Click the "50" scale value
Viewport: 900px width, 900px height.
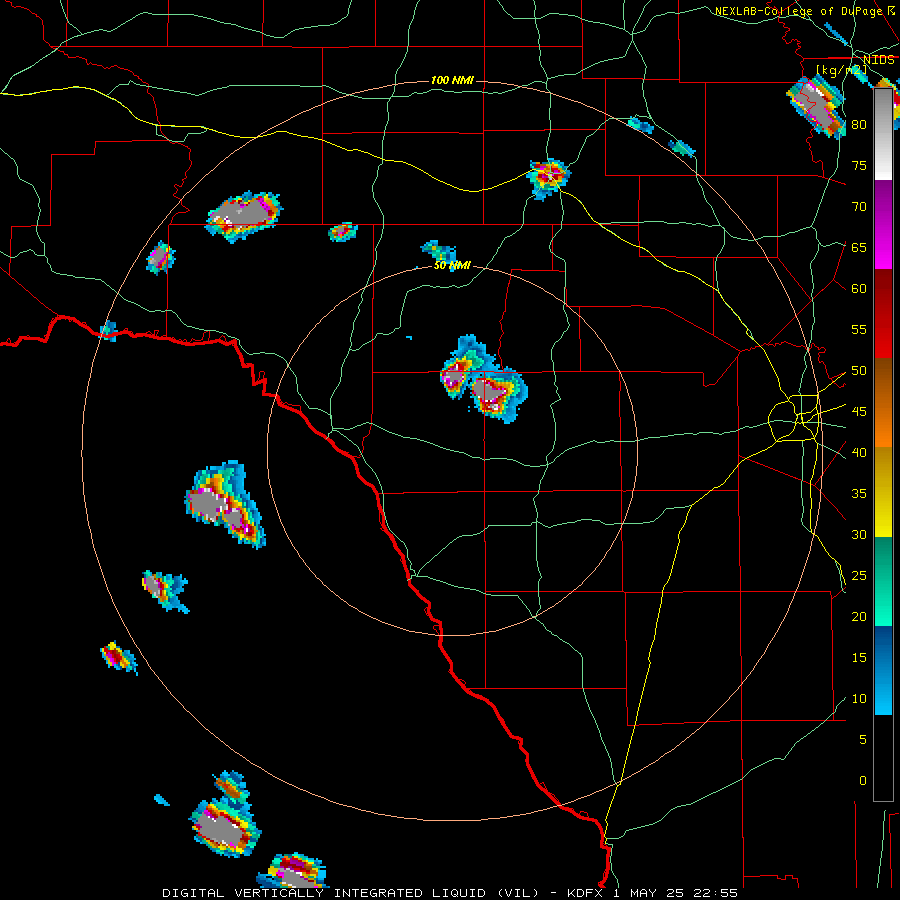pyautogui.click(x=859, y=370)
